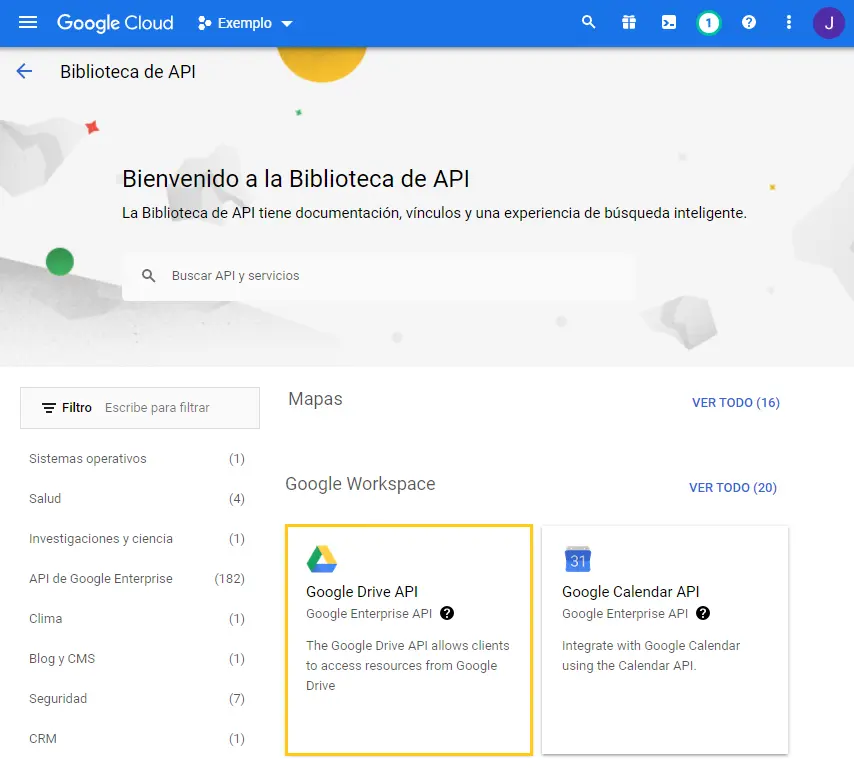Click VER TODO (16) for Mapas

pos(736,403)
